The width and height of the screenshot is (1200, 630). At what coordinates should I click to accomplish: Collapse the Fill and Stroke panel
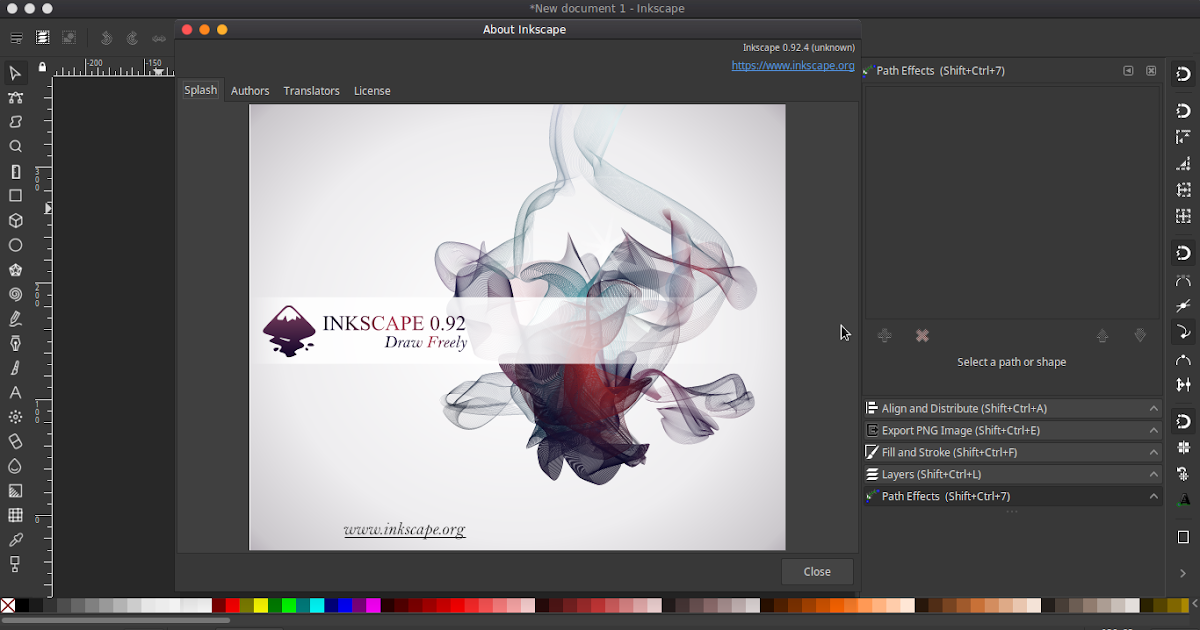(1153, 452)
